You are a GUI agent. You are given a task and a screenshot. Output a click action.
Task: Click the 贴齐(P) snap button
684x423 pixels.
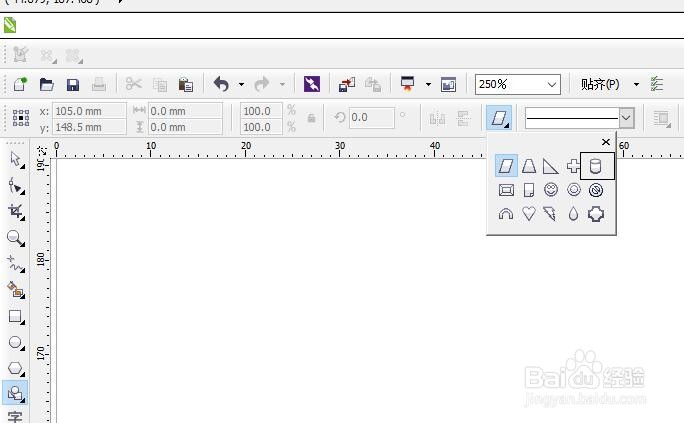600,84
